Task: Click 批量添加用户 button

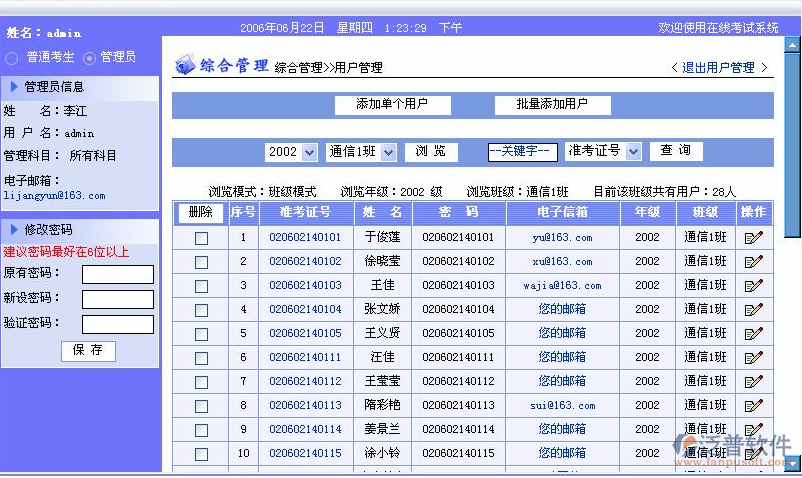Action: (x=552, y=105)
